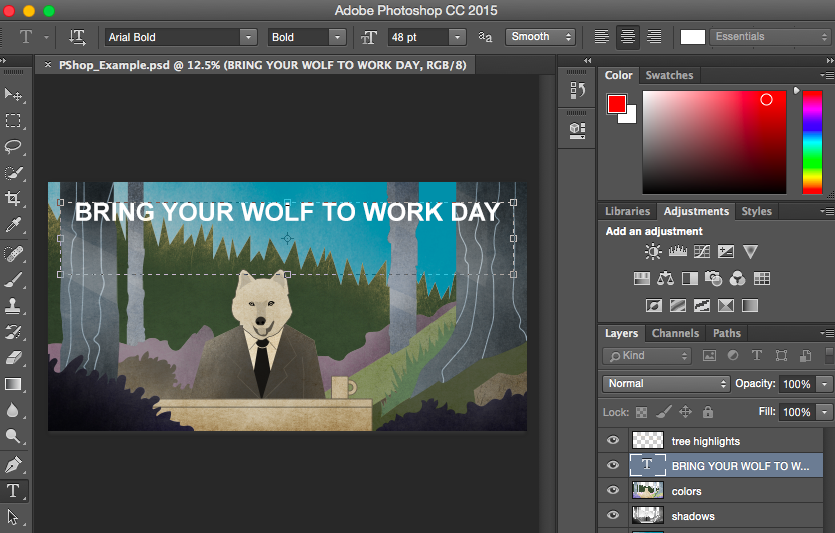835x533 pixels.
Task: Hide the tree highlights layer
Action: [613, 441]
